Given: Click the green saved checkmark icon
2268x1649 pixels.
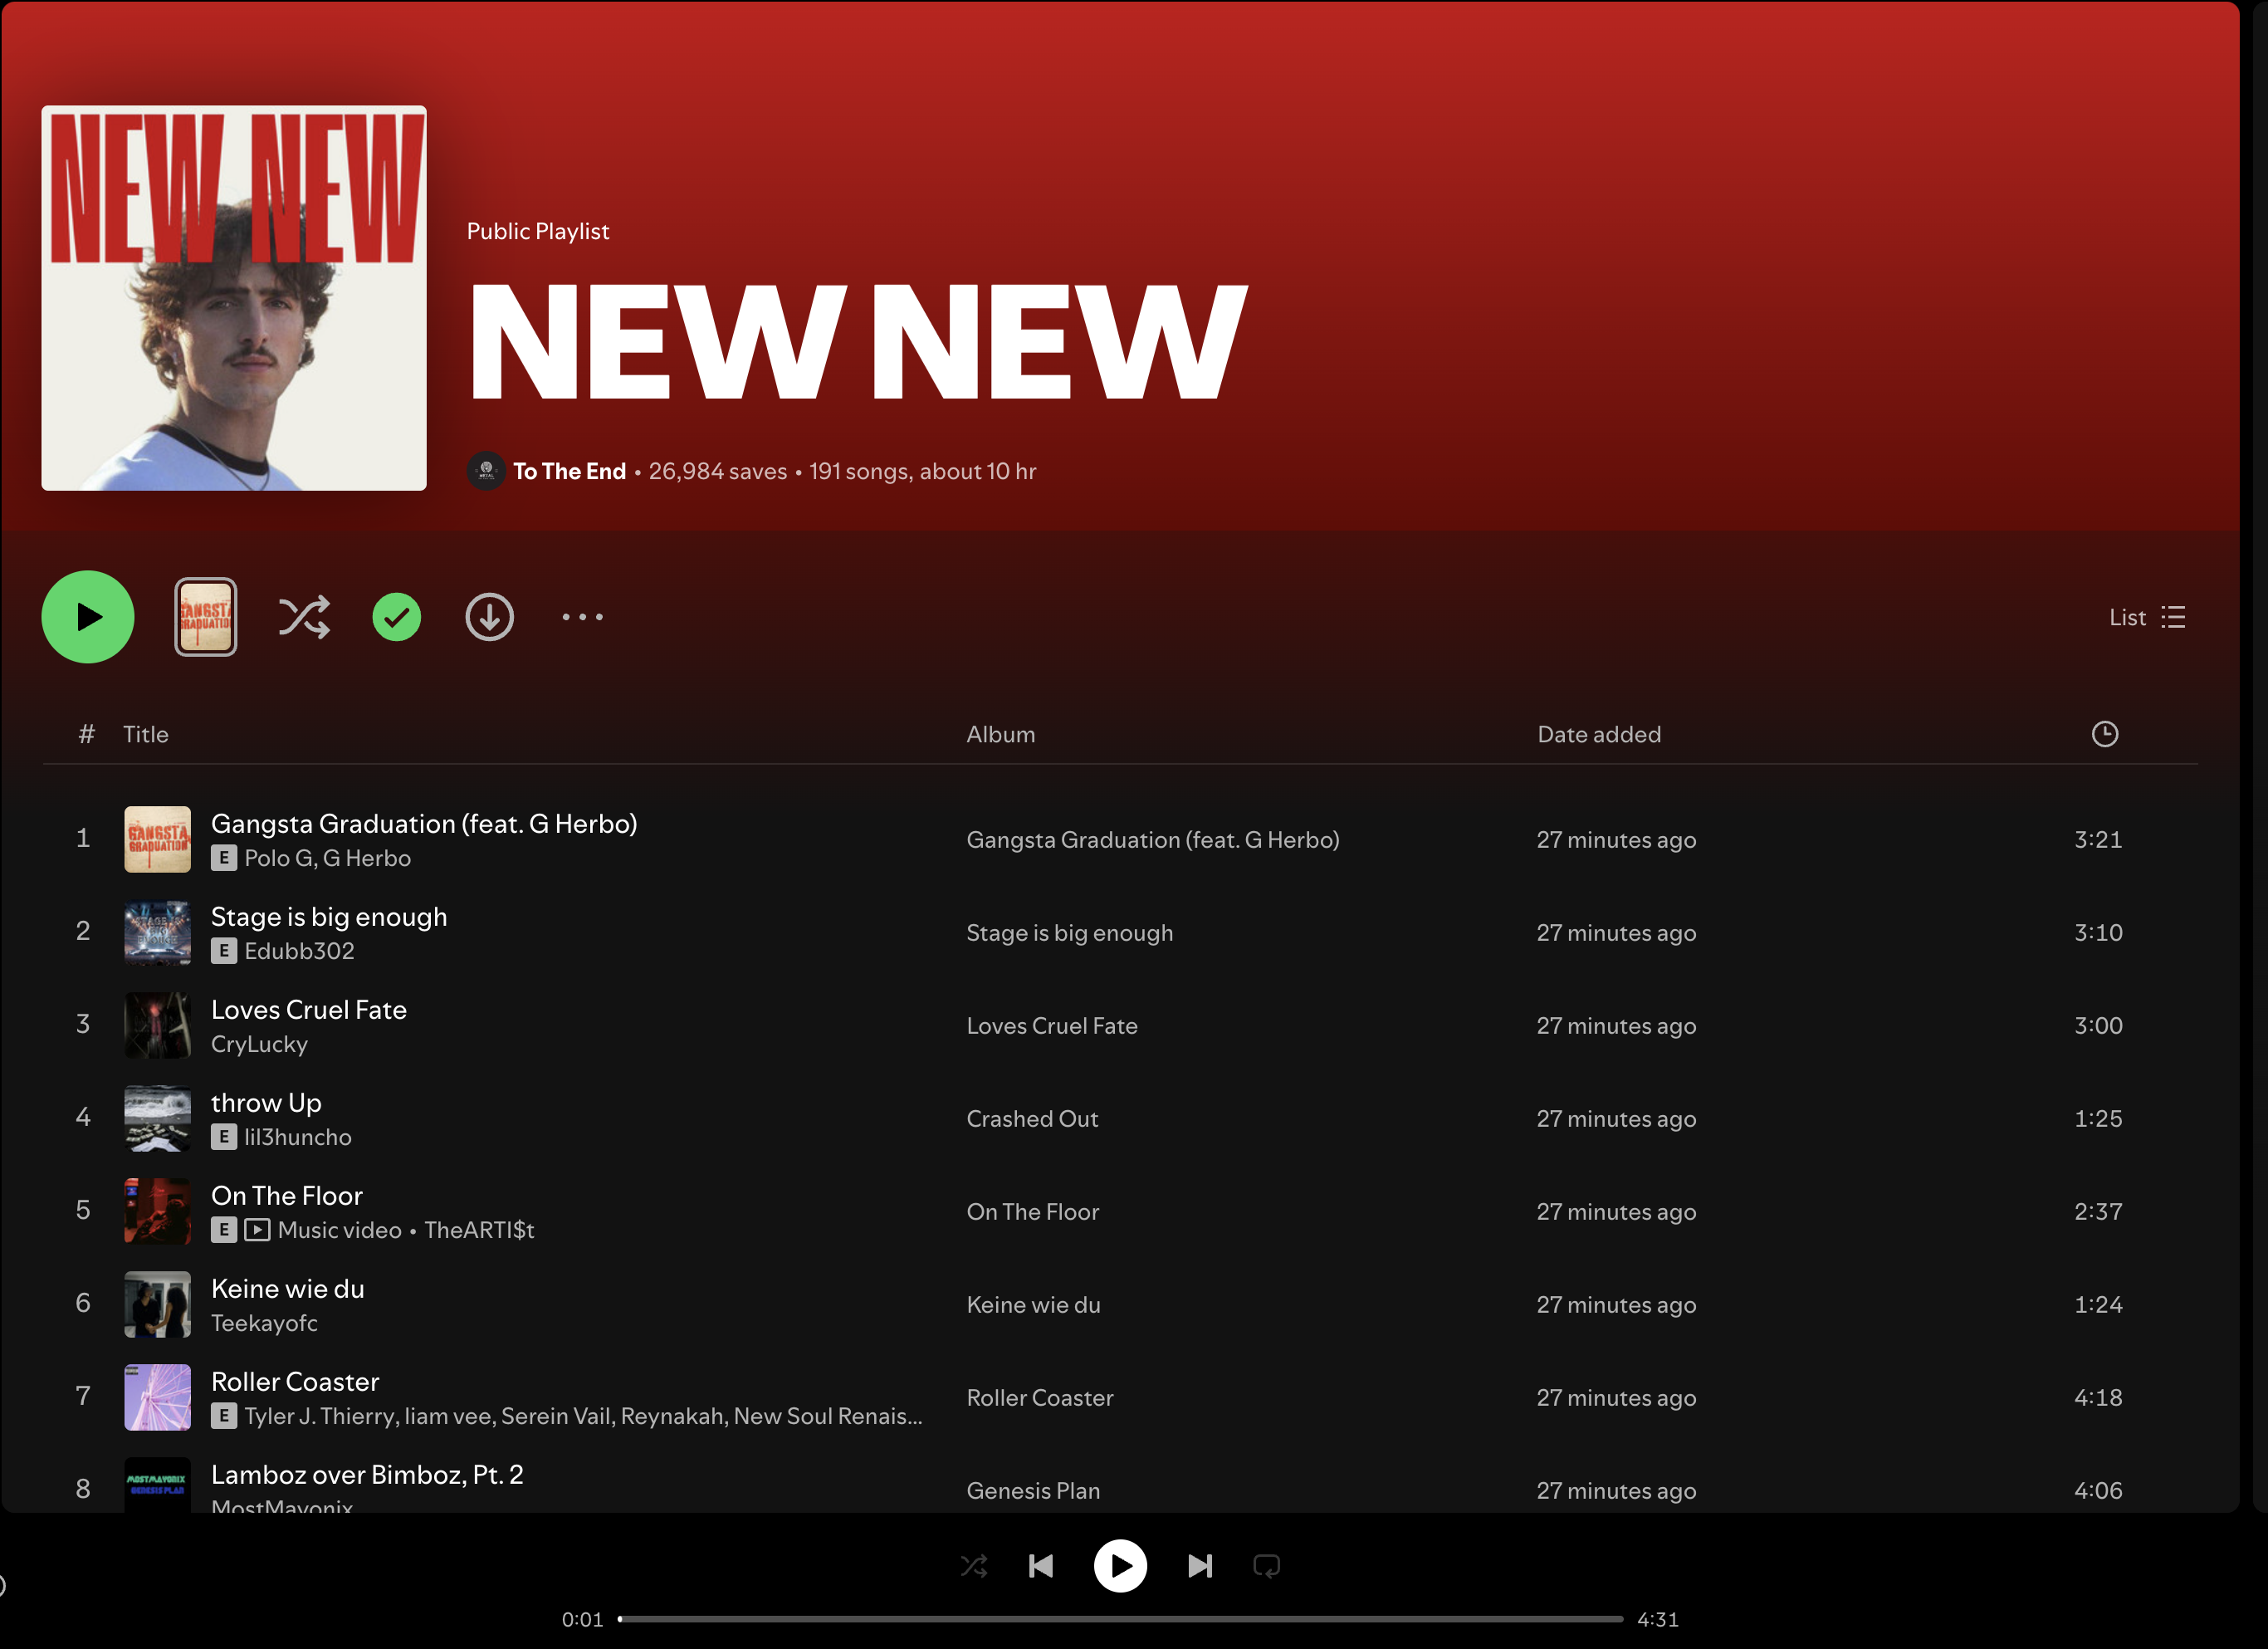Looking at the screenshot, I should [396, 617].
